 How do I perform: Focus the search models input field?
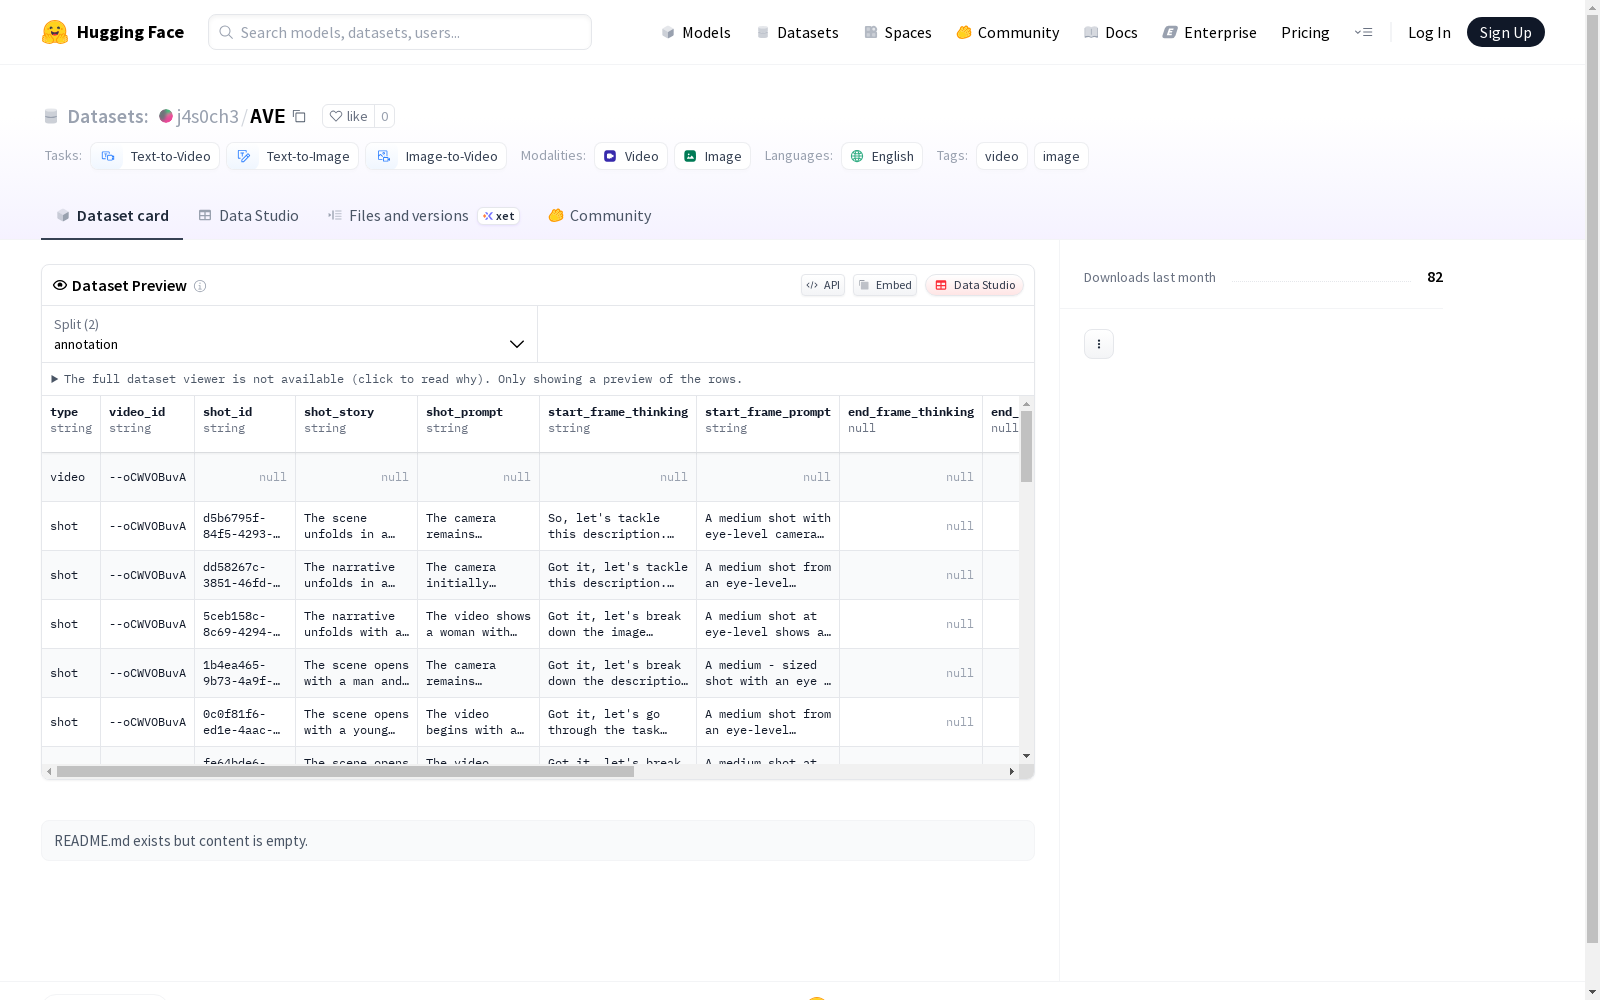pyautogui.click(x=400, y=32)
